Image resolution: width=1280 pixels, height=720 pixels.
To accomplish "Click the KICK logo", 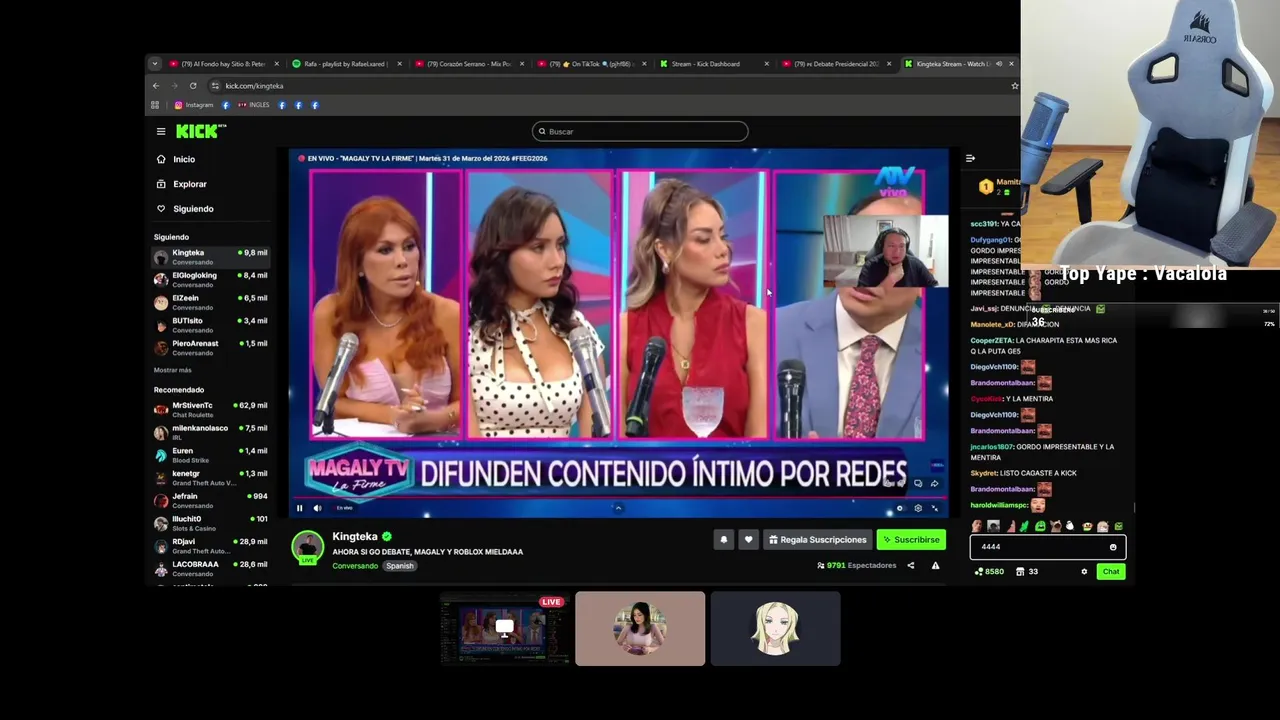I will pos(200,131).
